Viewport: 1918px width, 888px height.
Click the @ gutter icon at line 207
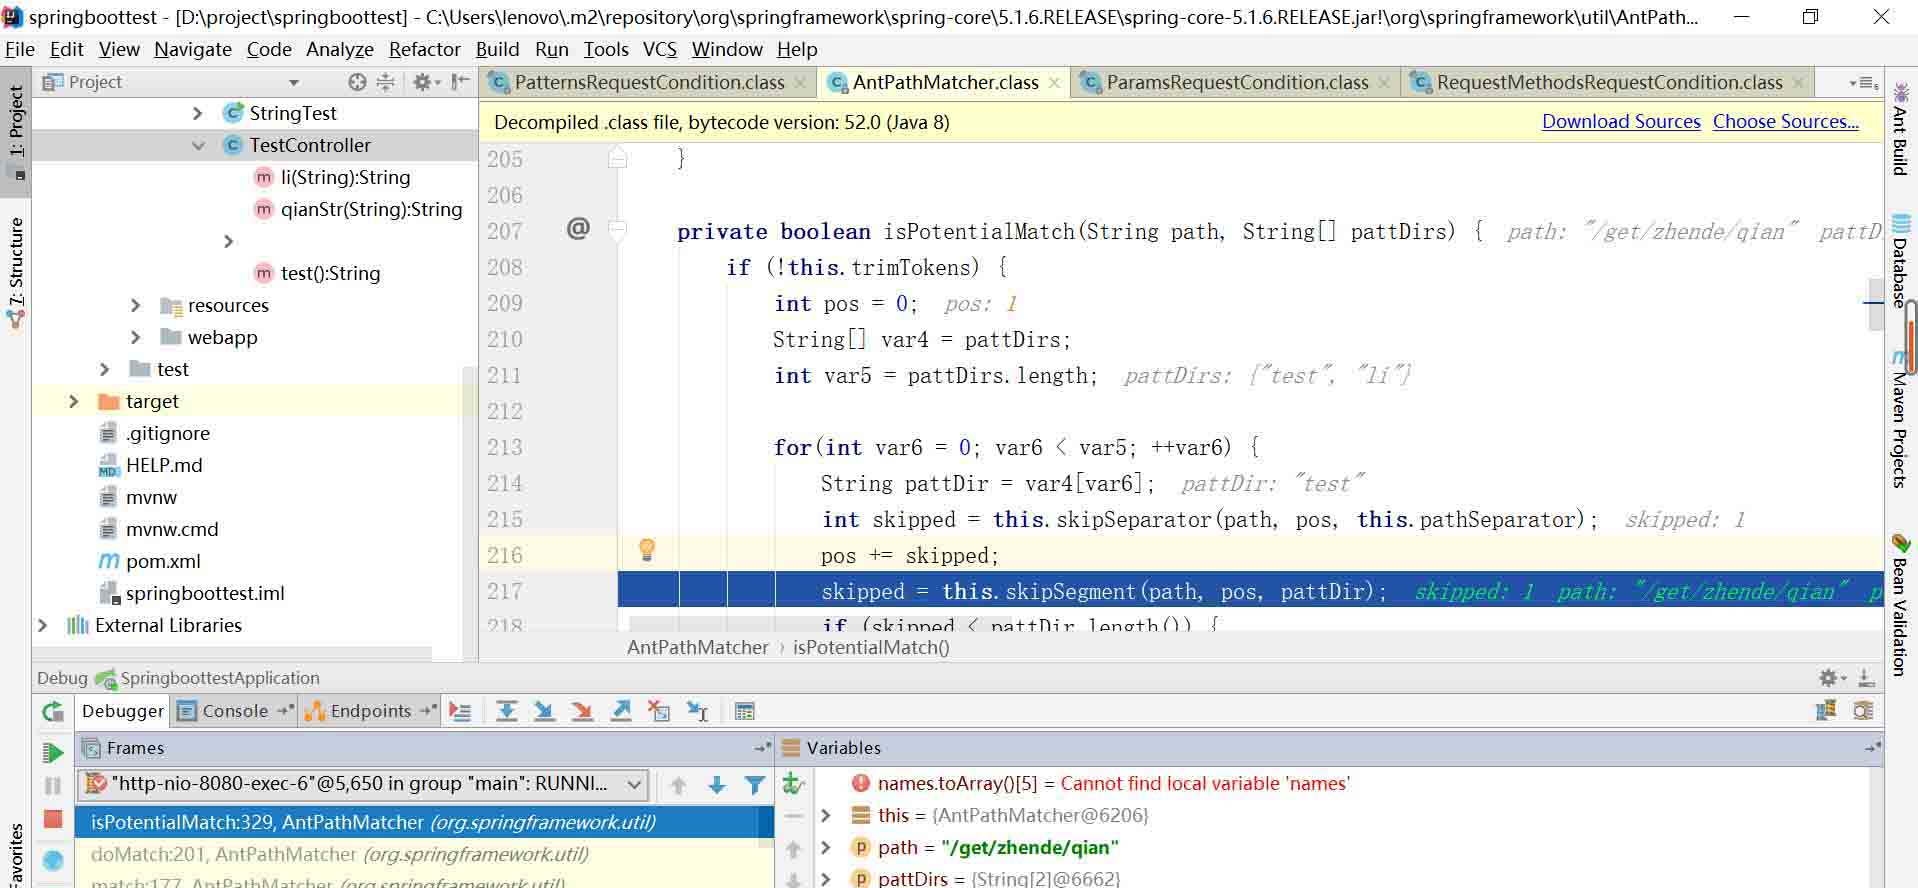pos(578,229)
